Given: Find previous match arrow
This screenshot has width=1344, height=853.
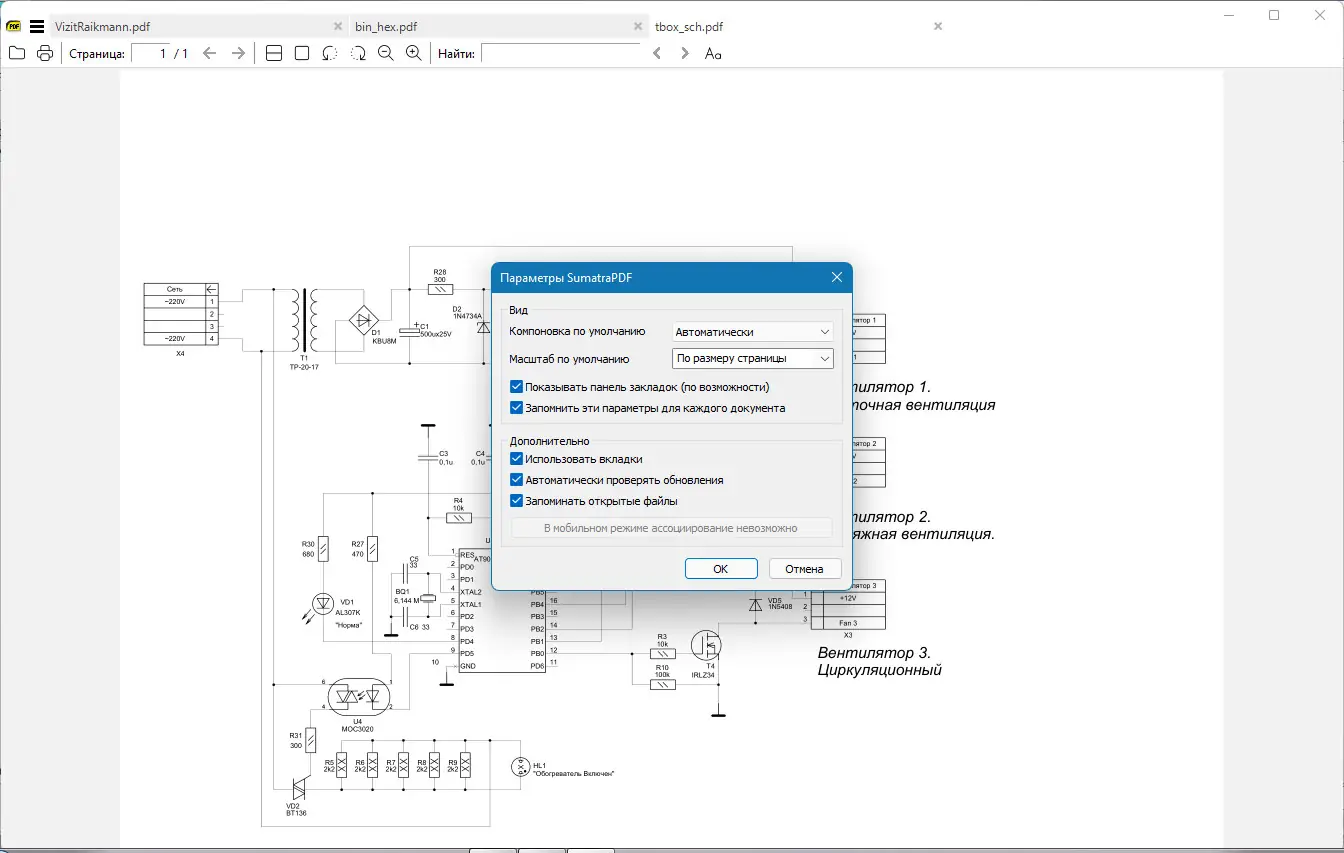Looking at the screenshot, I should click(x=657, y=53).
